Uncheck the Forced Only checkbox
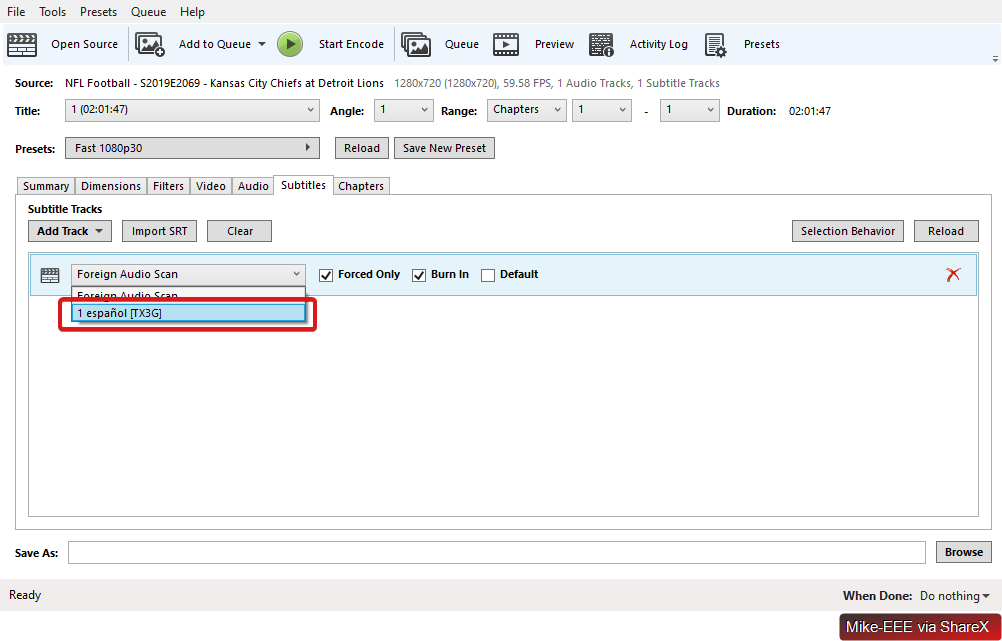Viewport: 1002px width, 641px height. 326,275
